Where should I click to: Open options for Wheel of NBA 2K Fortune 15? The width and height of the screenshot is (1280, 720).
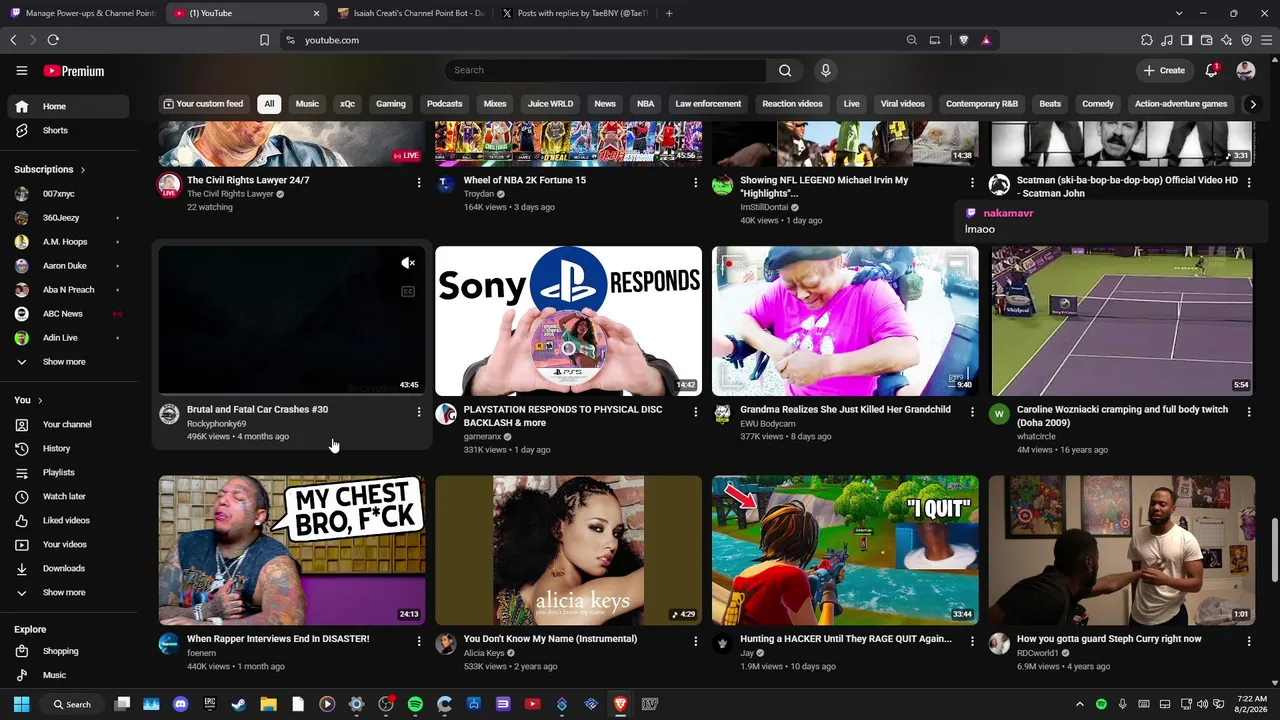[x=695, y=182]
